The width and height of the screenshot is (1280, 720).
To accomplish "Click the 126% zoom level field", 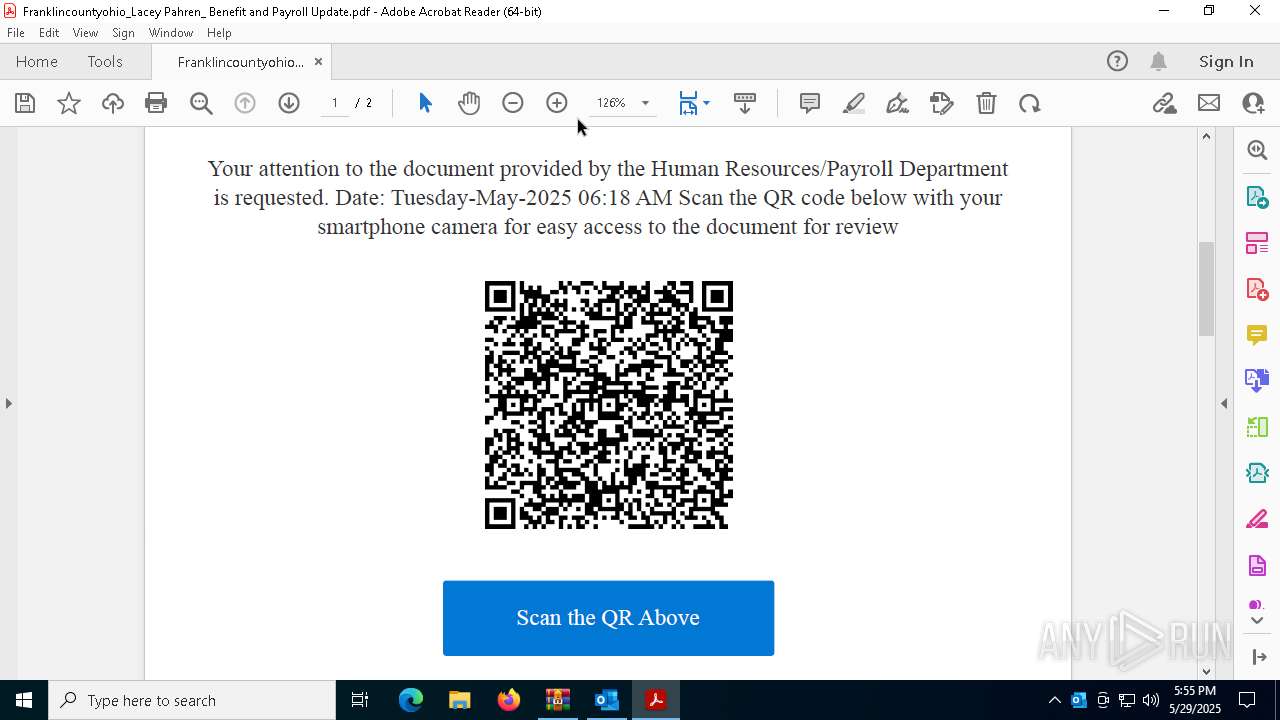I will coord(611,103).
